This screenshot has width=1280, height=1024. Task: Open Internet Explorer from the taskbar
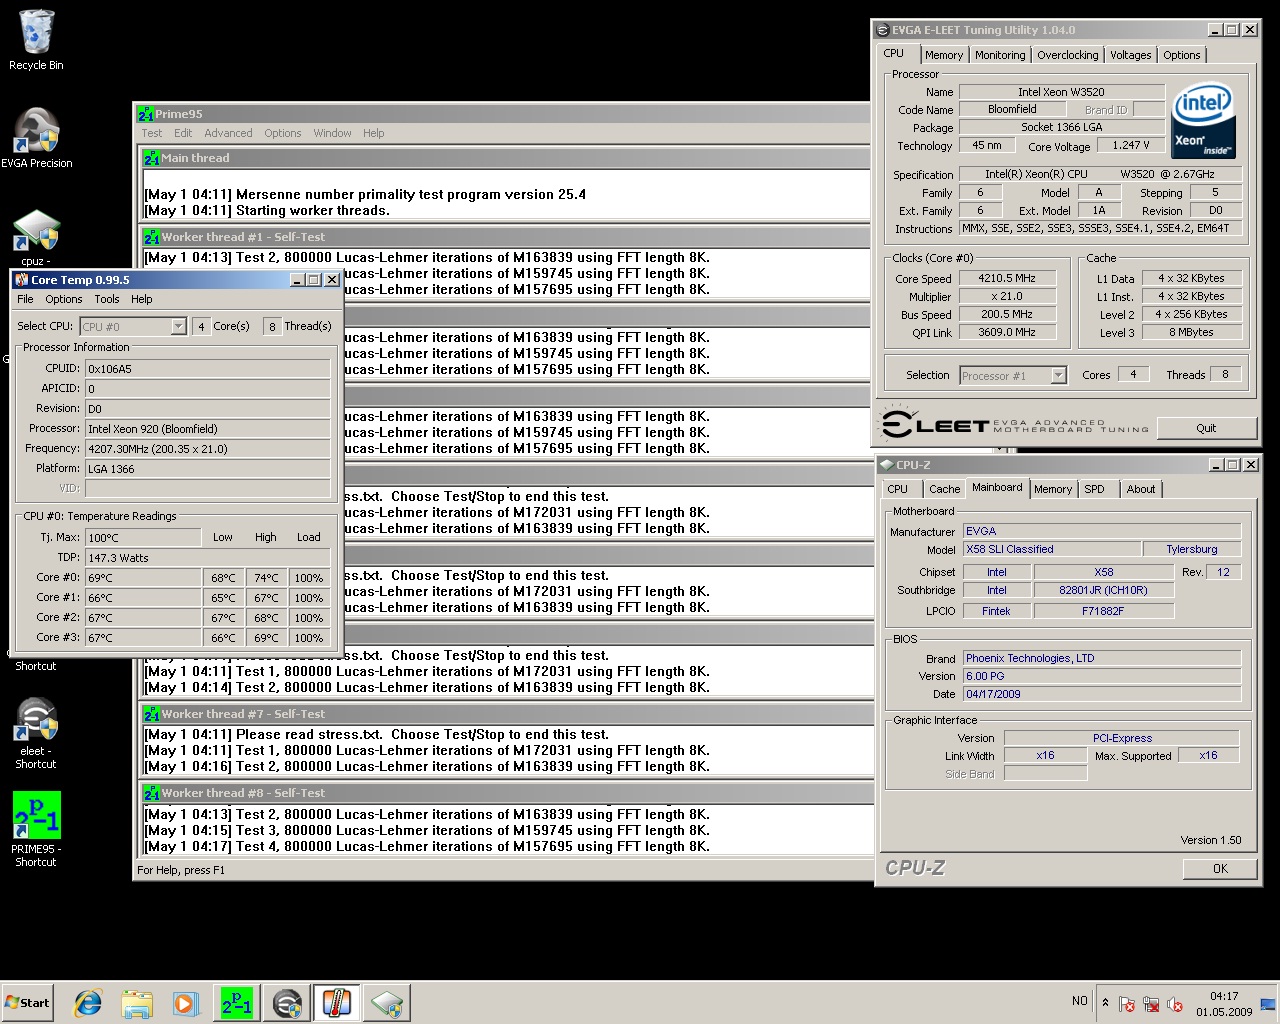pos(89,1003)
